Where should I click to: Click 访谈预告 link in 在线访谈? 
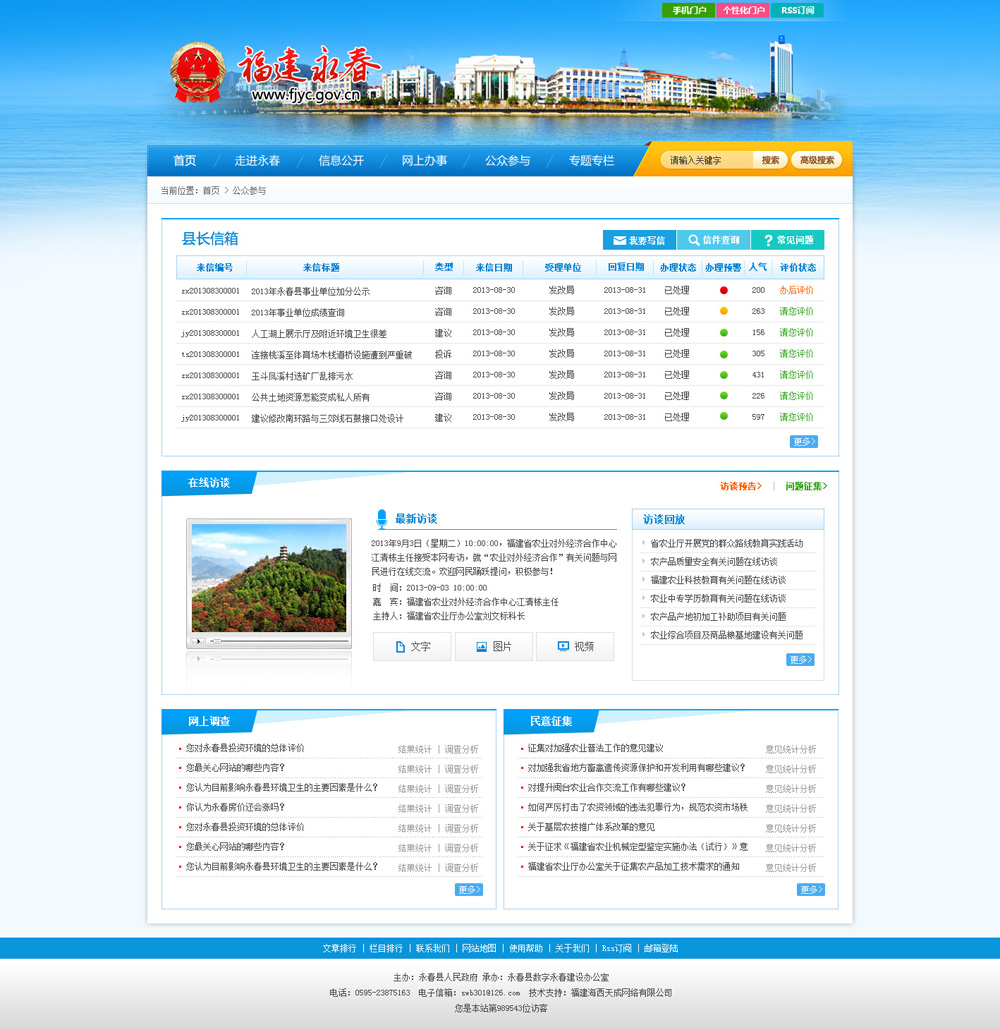740,486
